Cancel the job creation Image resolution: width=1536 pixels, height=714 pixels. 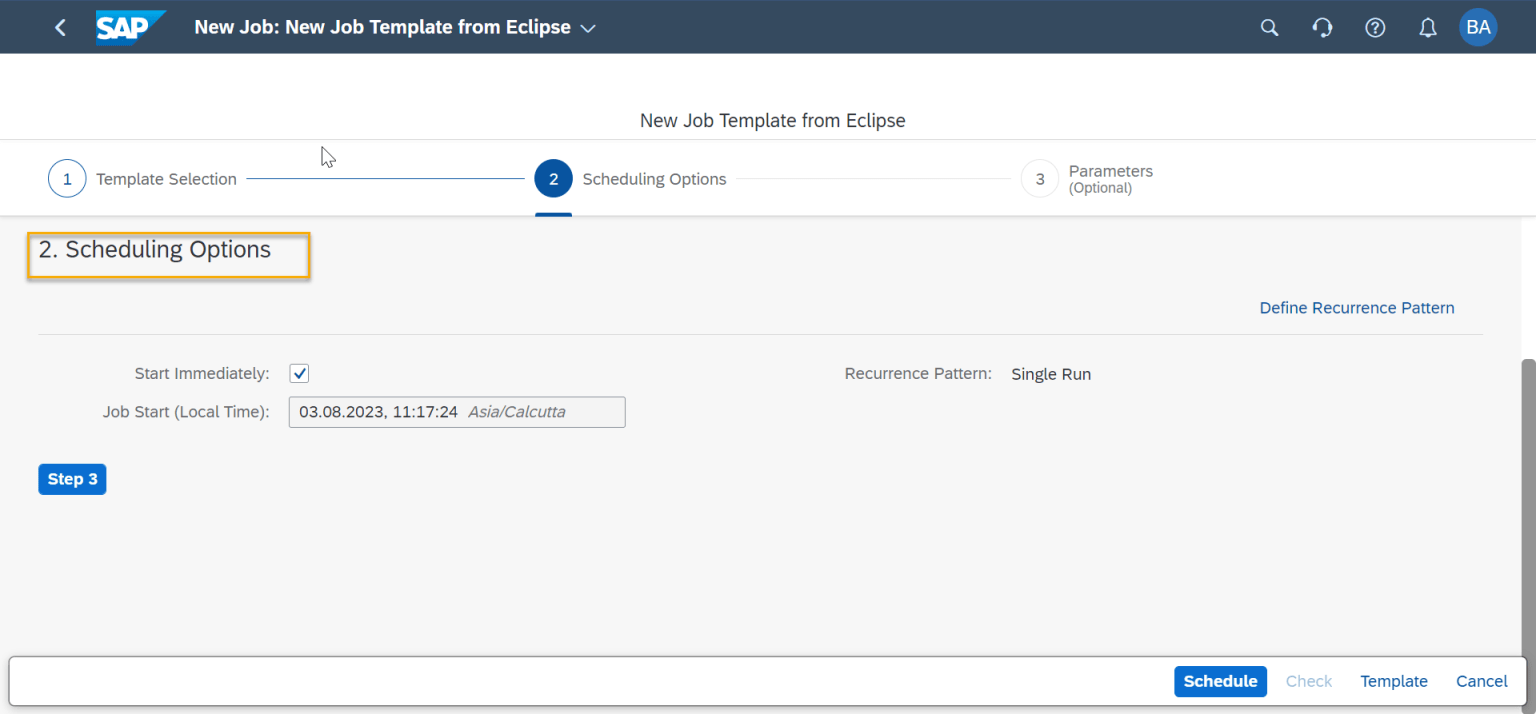point(1481,681)
